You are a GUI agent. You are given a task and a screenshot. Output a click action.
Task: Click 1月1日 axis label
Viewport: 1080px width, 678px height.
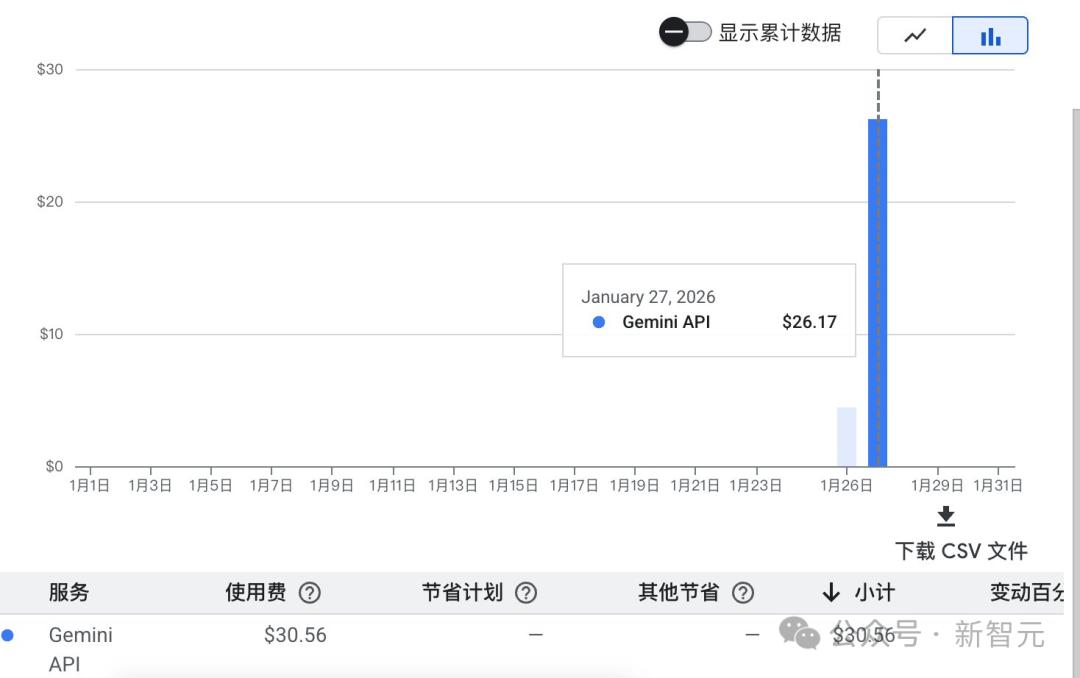(x=90, y=486)
